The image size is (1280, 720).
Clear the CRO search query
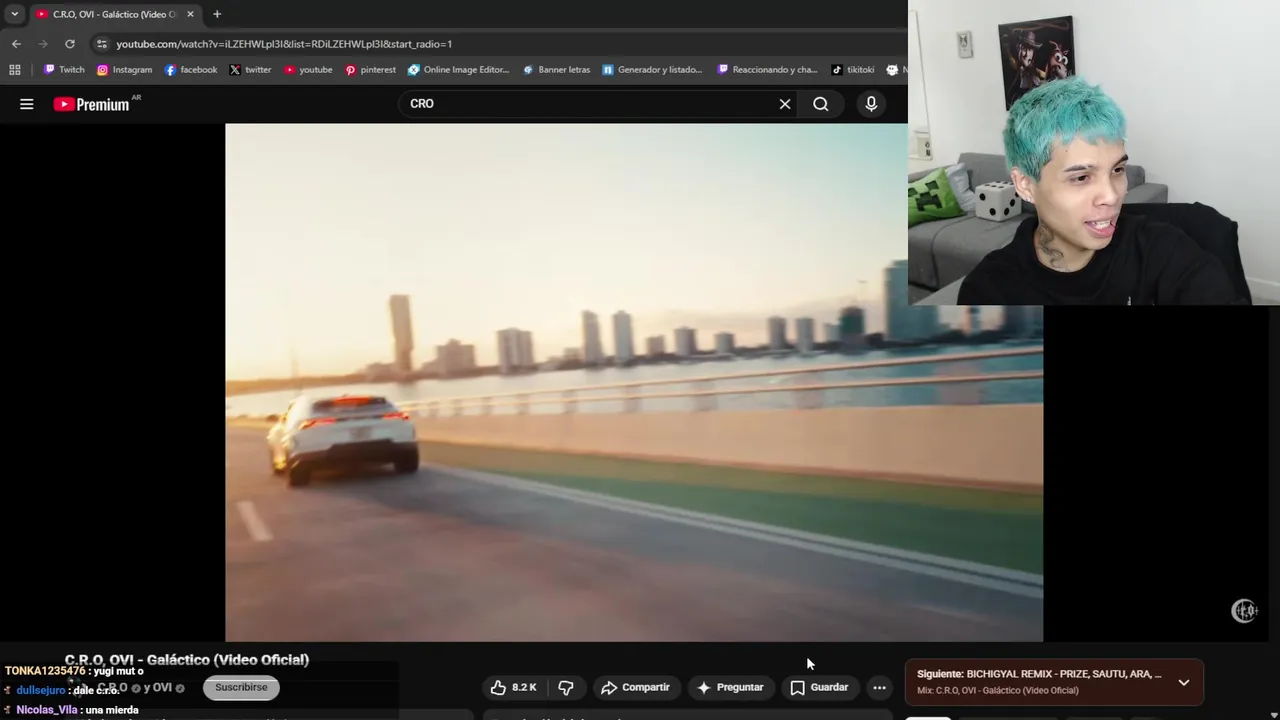point(785,104)
